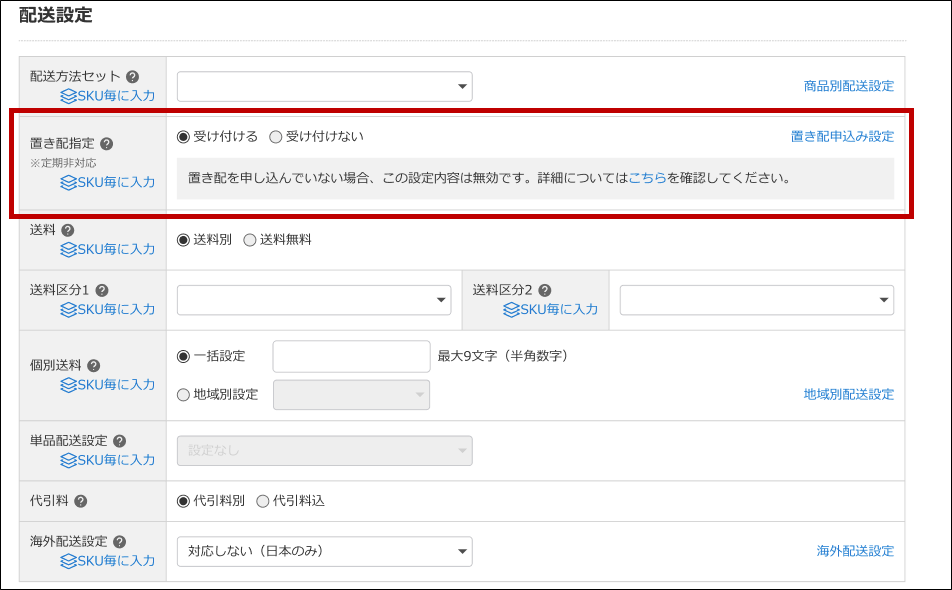The image size is (952, 590).
Task: Expand the 送料区分1 dropdown
Action: (314, 300)
